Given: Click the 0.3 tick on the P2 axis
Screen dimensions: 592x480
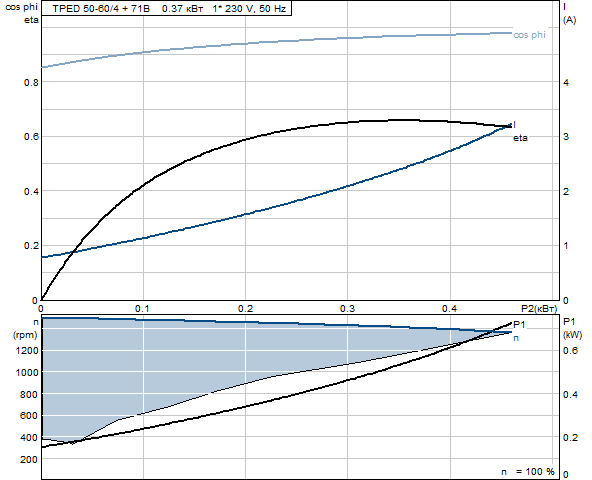Looking at the screenshot, I should (x=347, y=309).
